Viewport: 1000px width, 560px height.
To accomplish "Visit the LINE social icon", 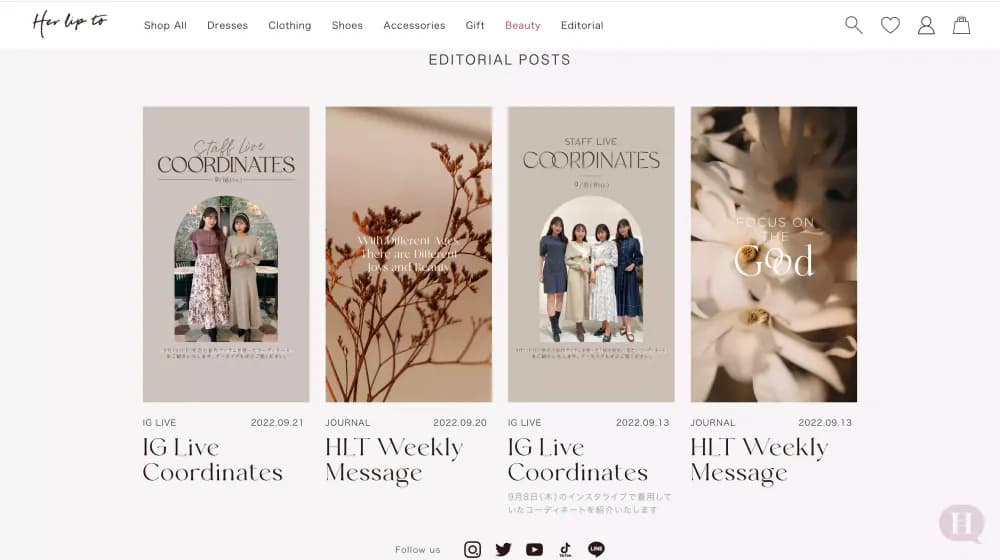I will (596, 549).
